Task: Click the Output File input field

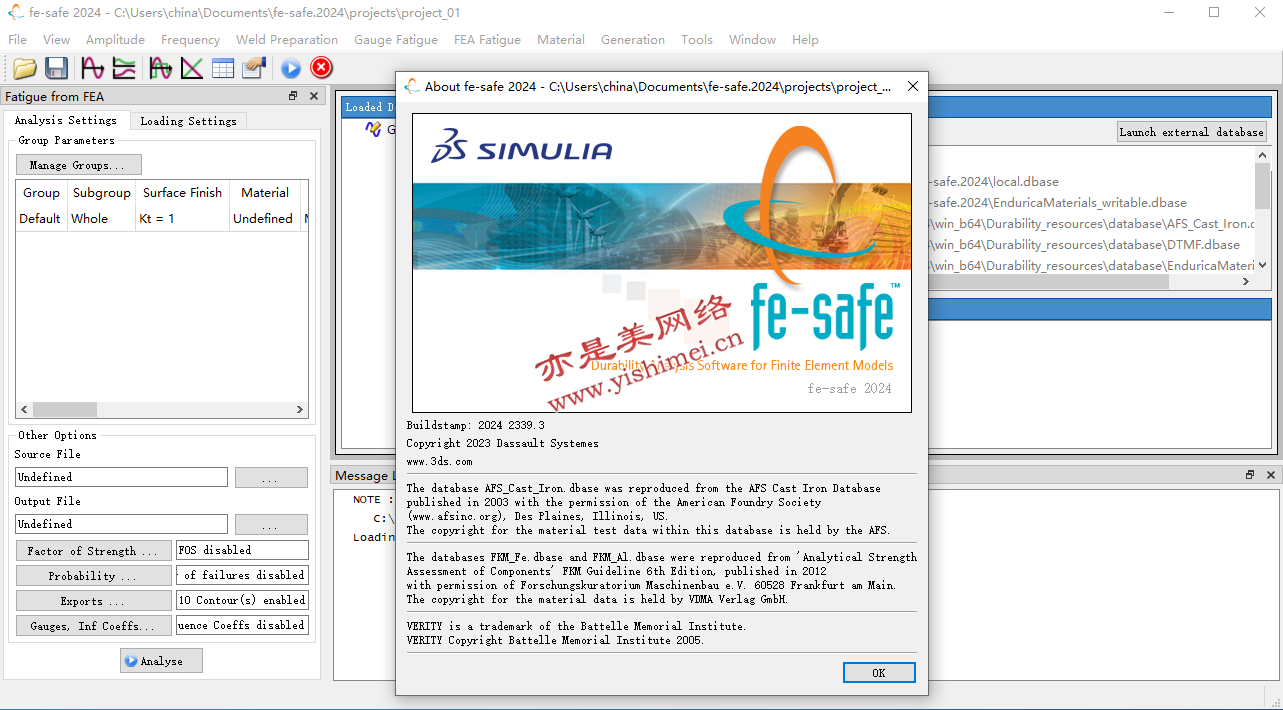Action: pyautogui.click(x=121, y=524)
